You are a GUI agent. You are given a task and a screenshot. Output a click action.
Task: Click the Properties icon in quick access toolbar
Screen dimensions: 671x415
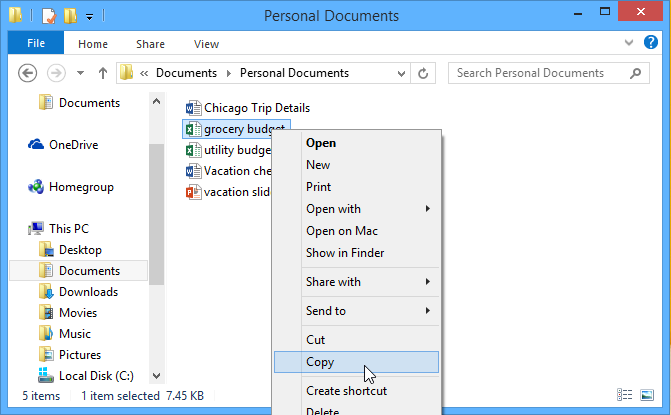pos(47,16)
